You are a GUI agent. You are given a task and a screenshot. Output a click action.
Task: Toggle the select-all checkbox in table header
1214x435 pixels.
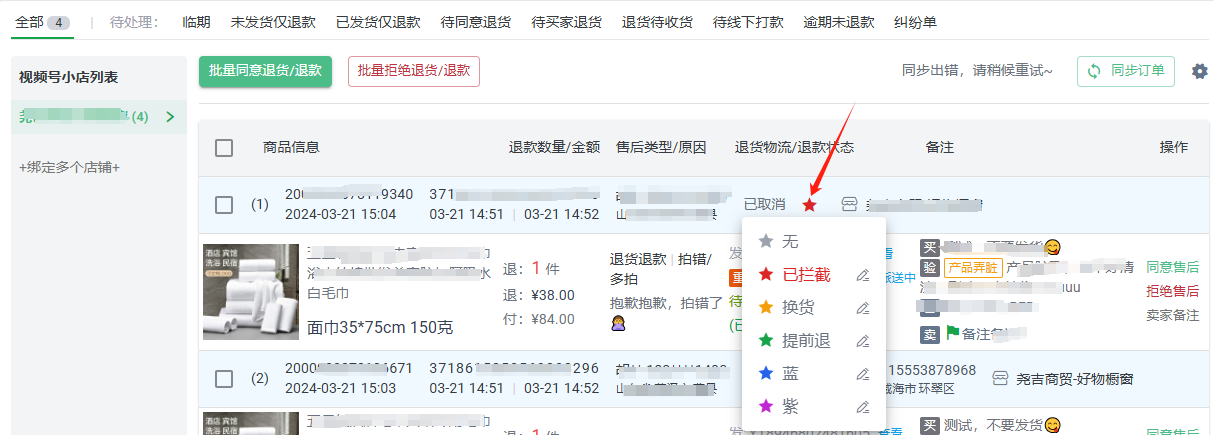[x=224, y=148]
